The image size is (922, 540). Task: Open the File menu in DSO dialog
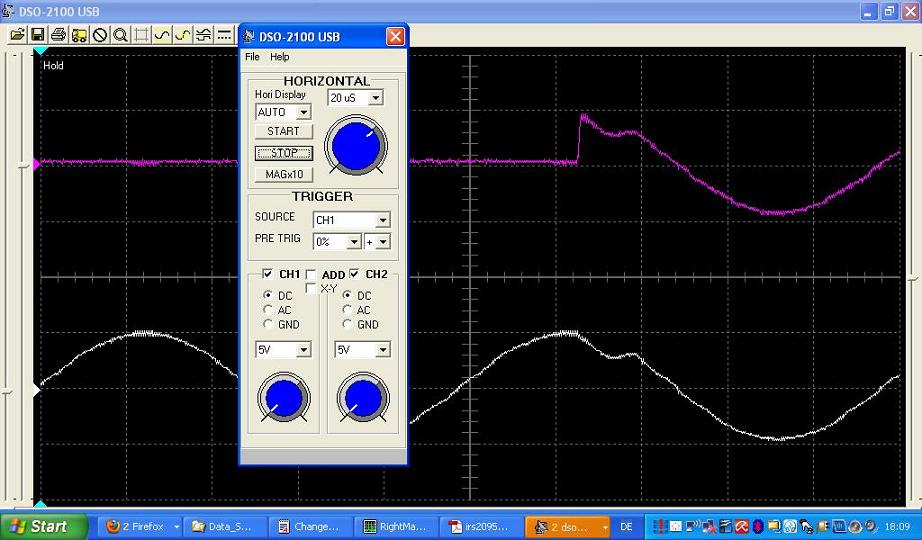[x=252, y=56]
